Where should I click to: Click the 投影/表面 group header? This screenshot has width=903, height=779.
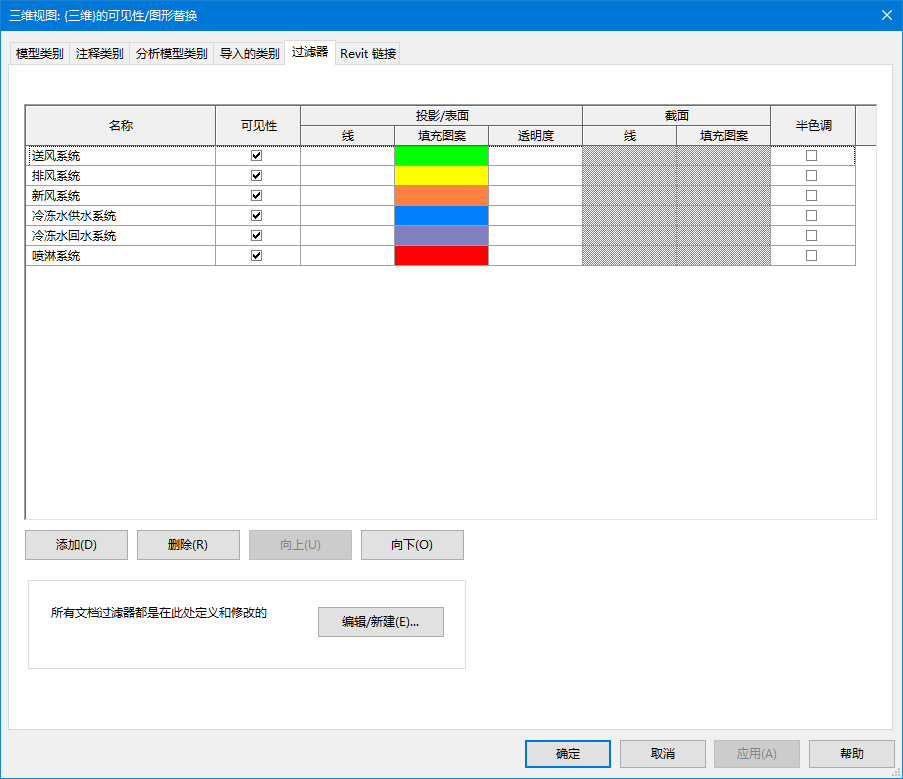click(442, 116)
